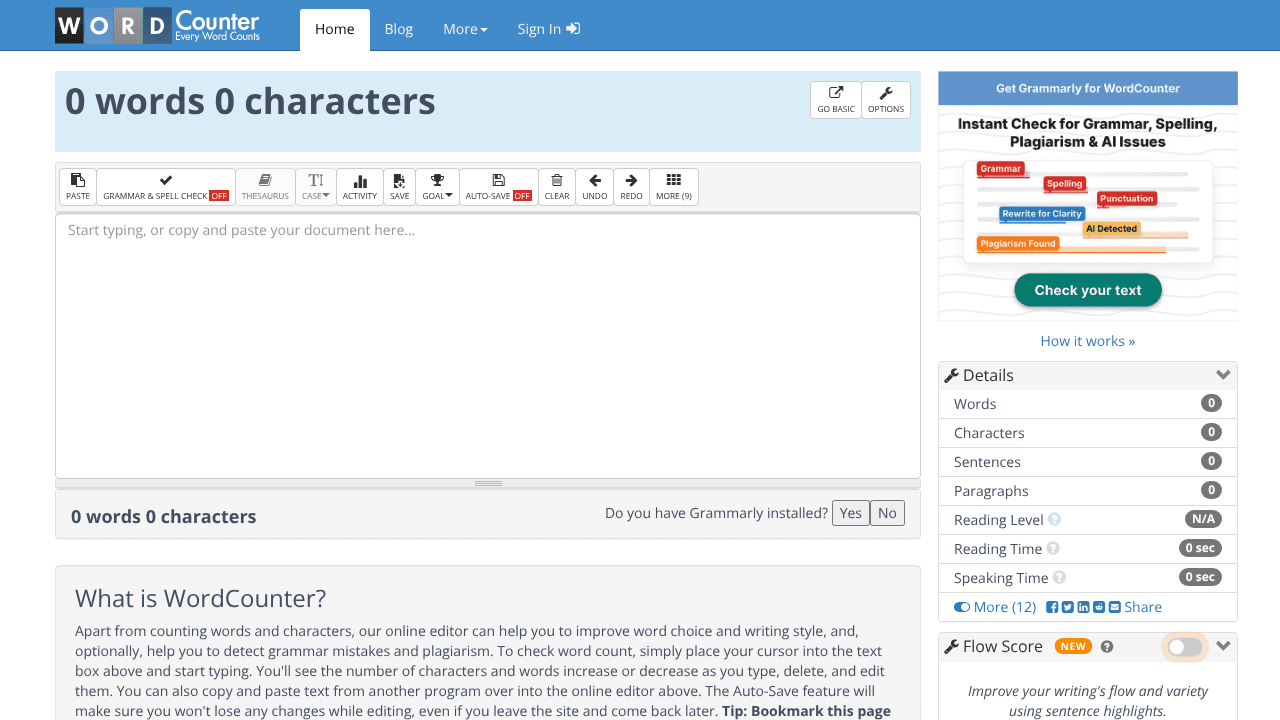Open the Options wrench button
Image resolution: width=1280 pixels, height=720 pixels.
pyautogui.click(x=886, y=100)
